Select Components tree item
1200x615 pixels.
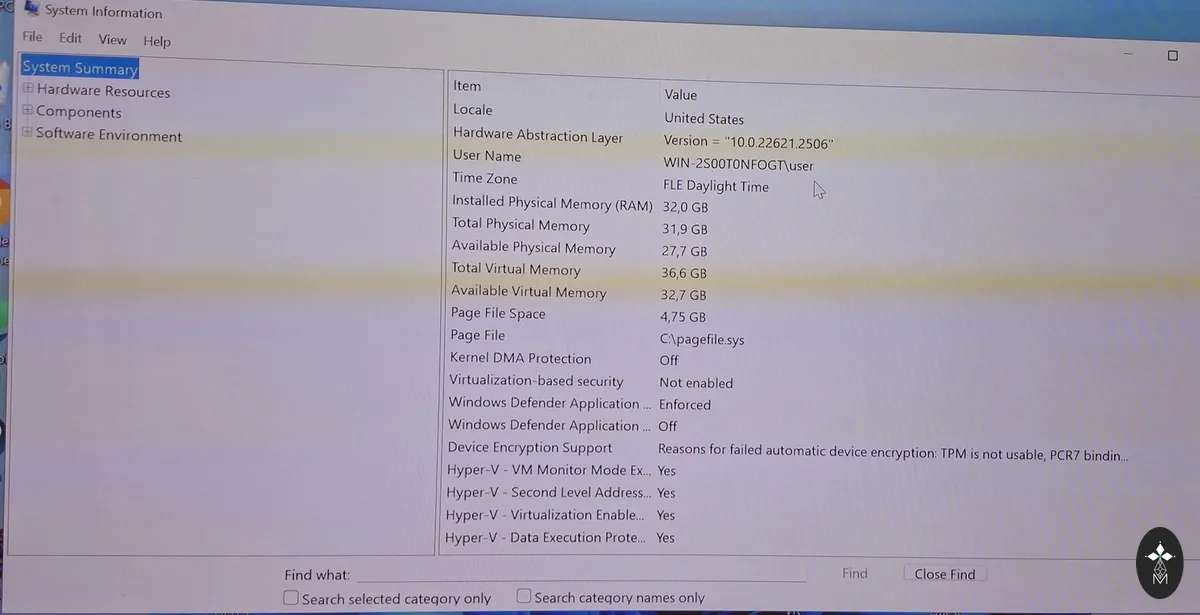coord(79,112)
